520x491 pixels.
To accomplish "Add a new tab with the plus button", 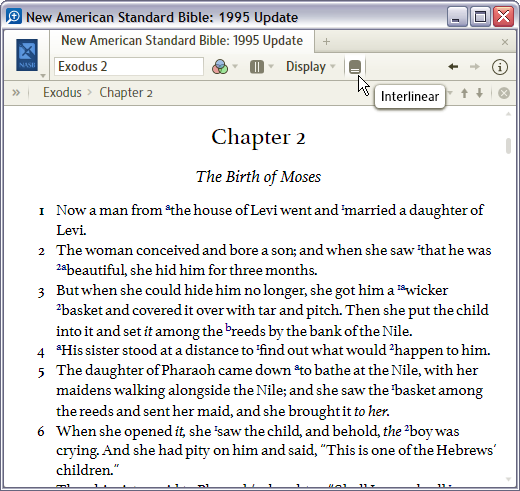I will click(x=326, y=41).
